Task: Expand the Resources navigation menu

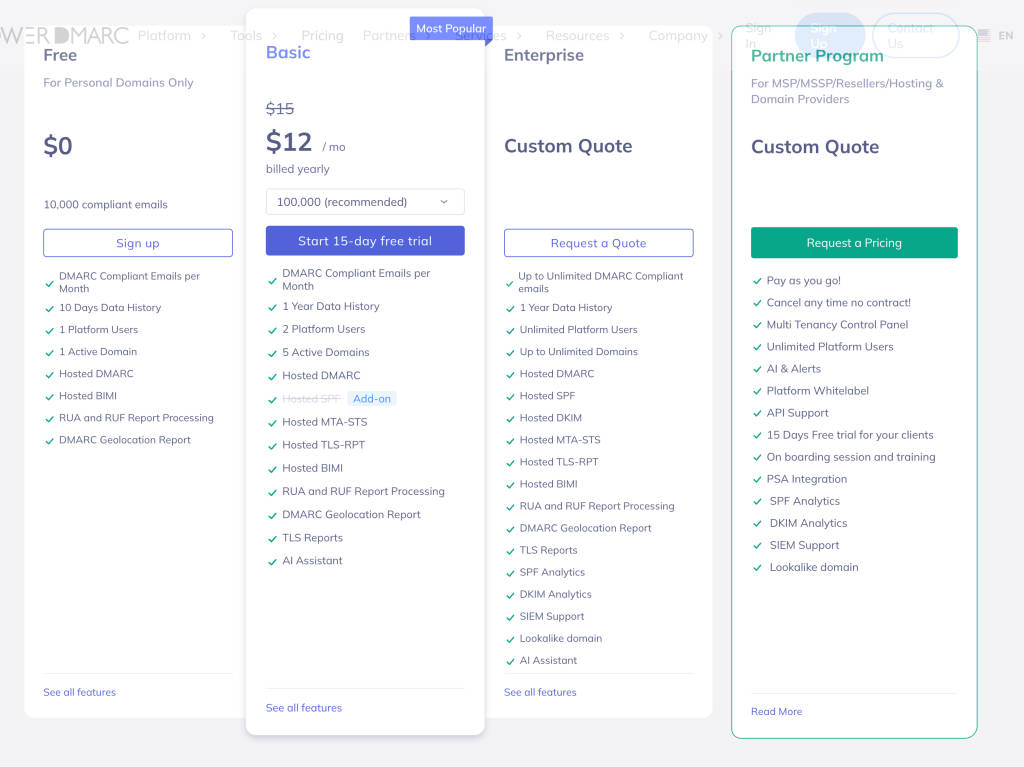Action: tap(578, 35)
